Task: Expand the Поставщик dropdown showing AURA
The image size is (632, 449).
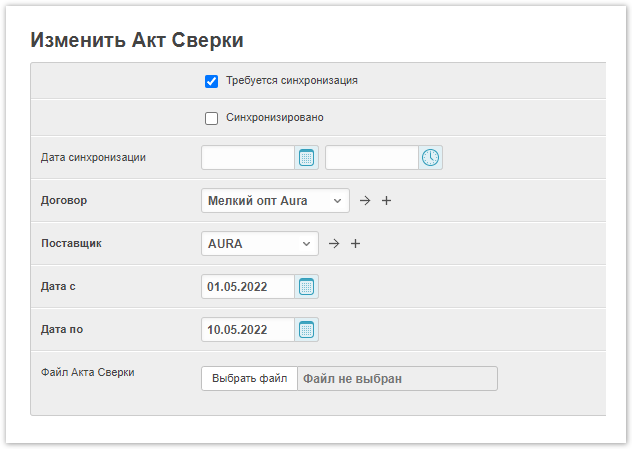Action: click(259, 244)
